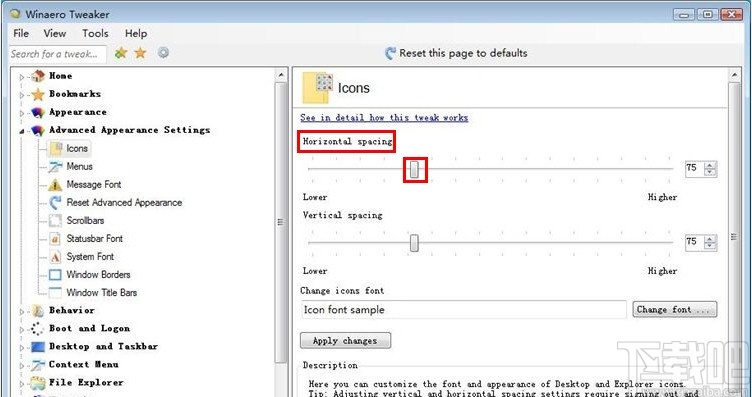Screen dimensions: 752x397
Task: Focus the Search for a tweak field
Action: click(58, 54)
